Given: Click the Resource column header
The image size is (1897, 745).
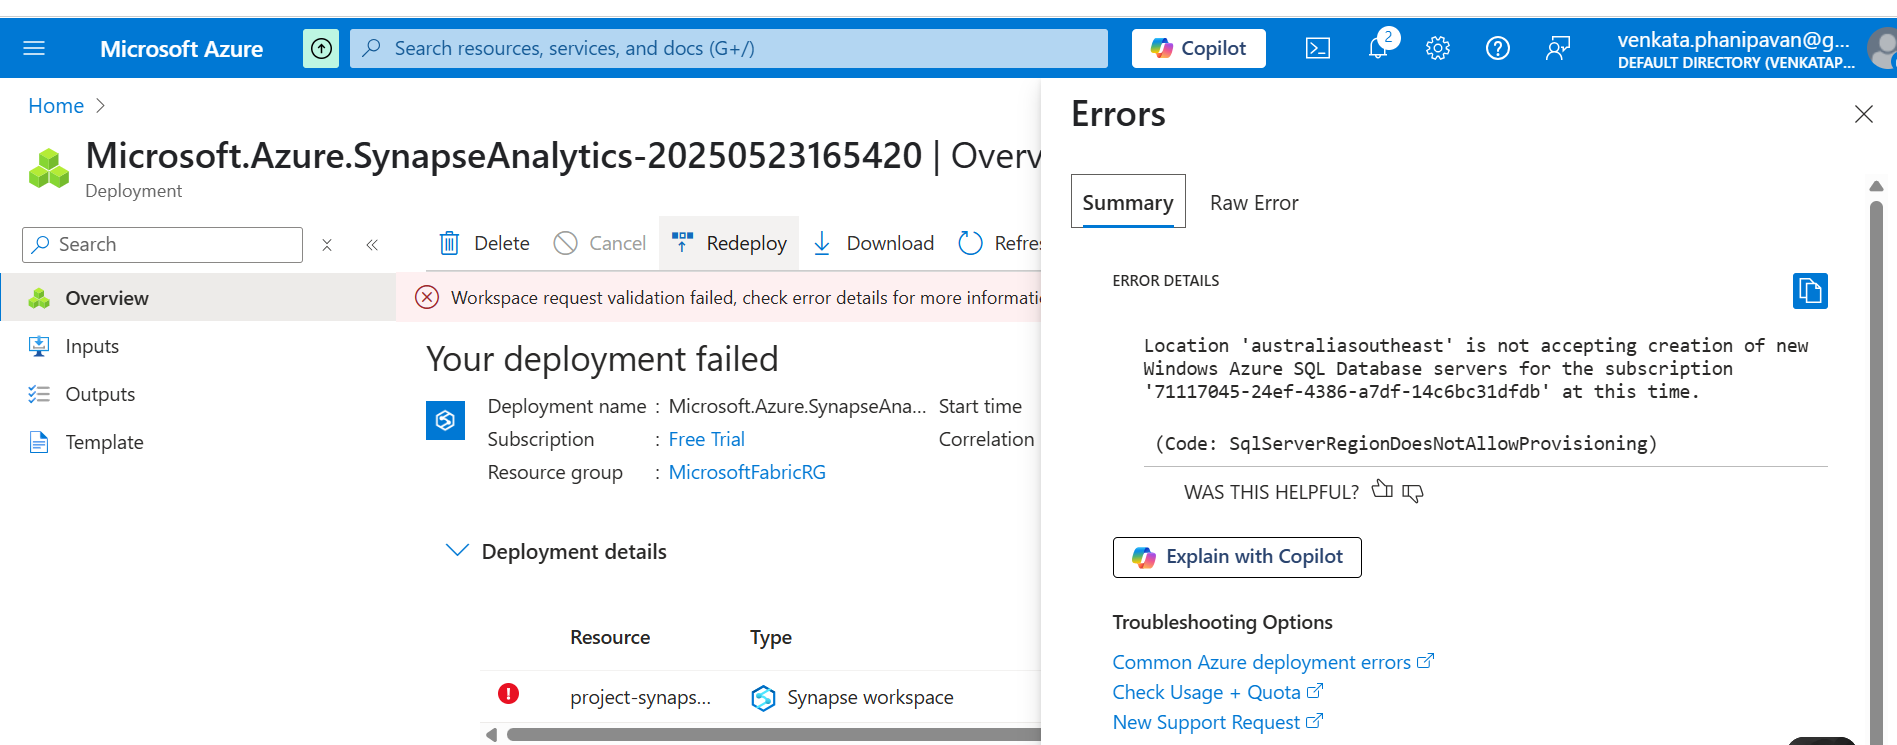Looking at the screenshot, I should [610, 637].
